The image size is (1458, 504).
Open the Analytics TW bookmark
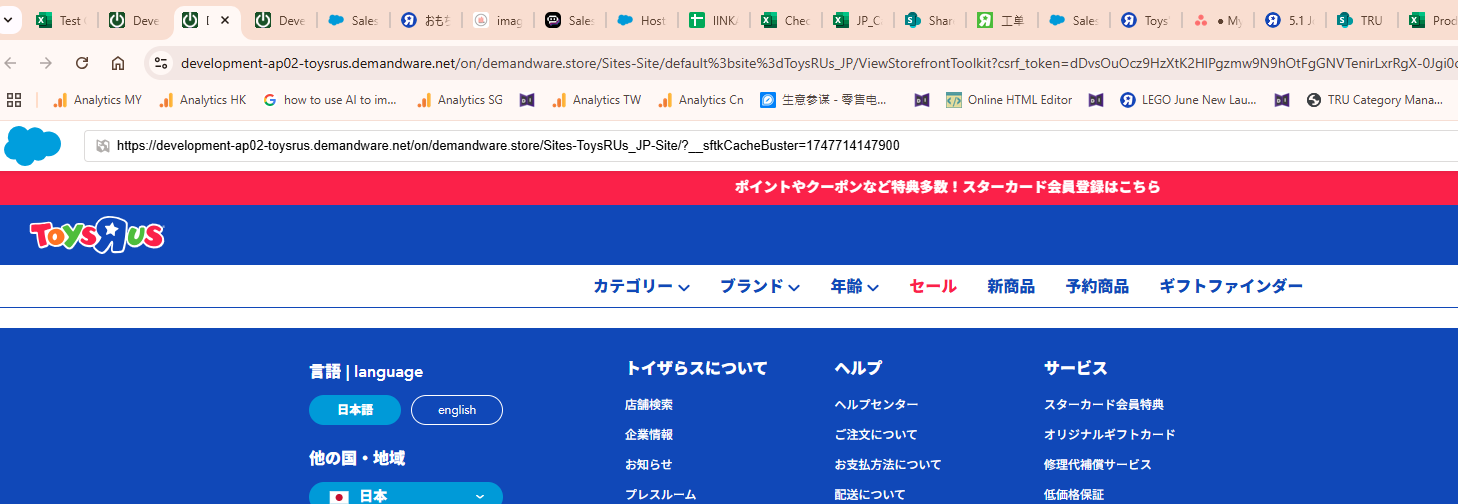point(596,100)
